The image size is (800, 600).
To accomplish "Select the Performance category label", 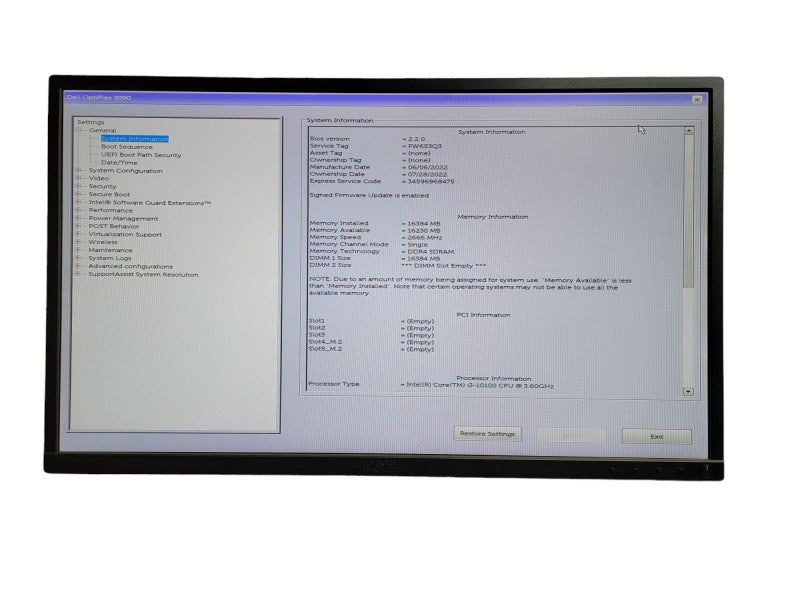I will (x=110, y=211).
